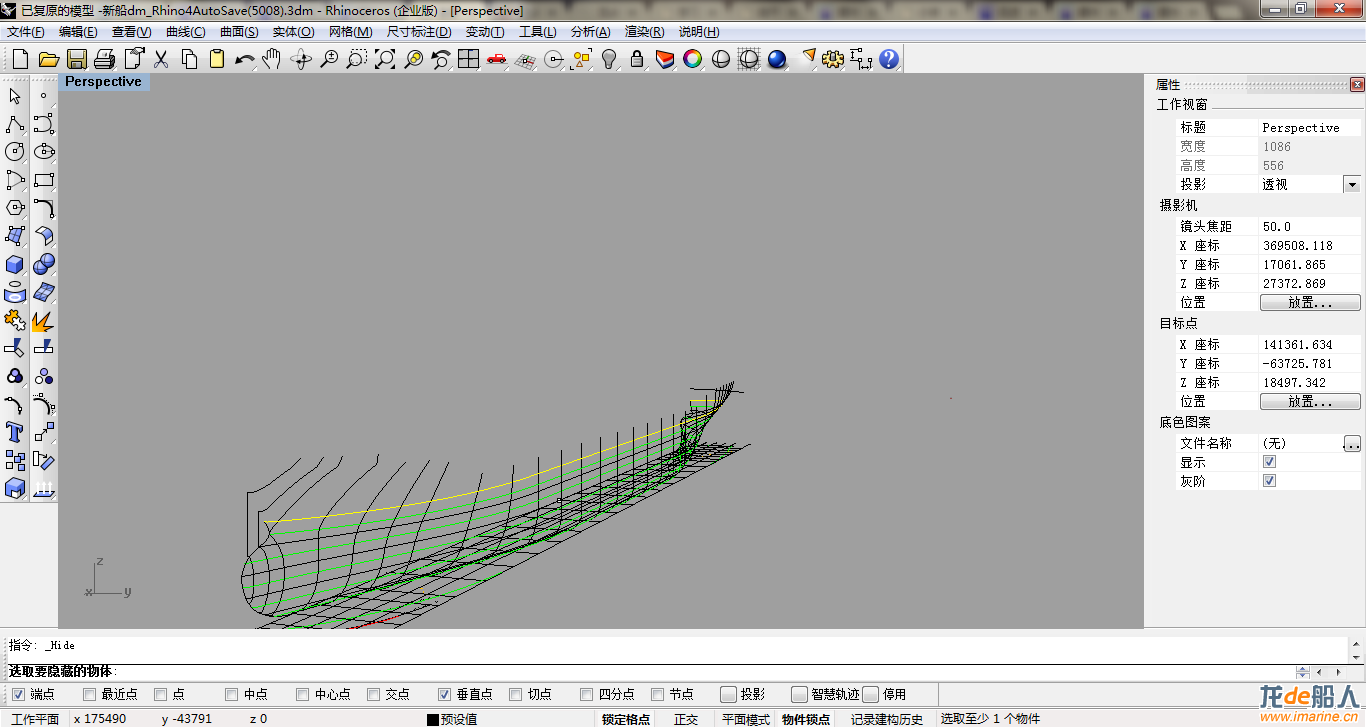
Task: Click the four-viewport layout icon
Action: (468, 59)
